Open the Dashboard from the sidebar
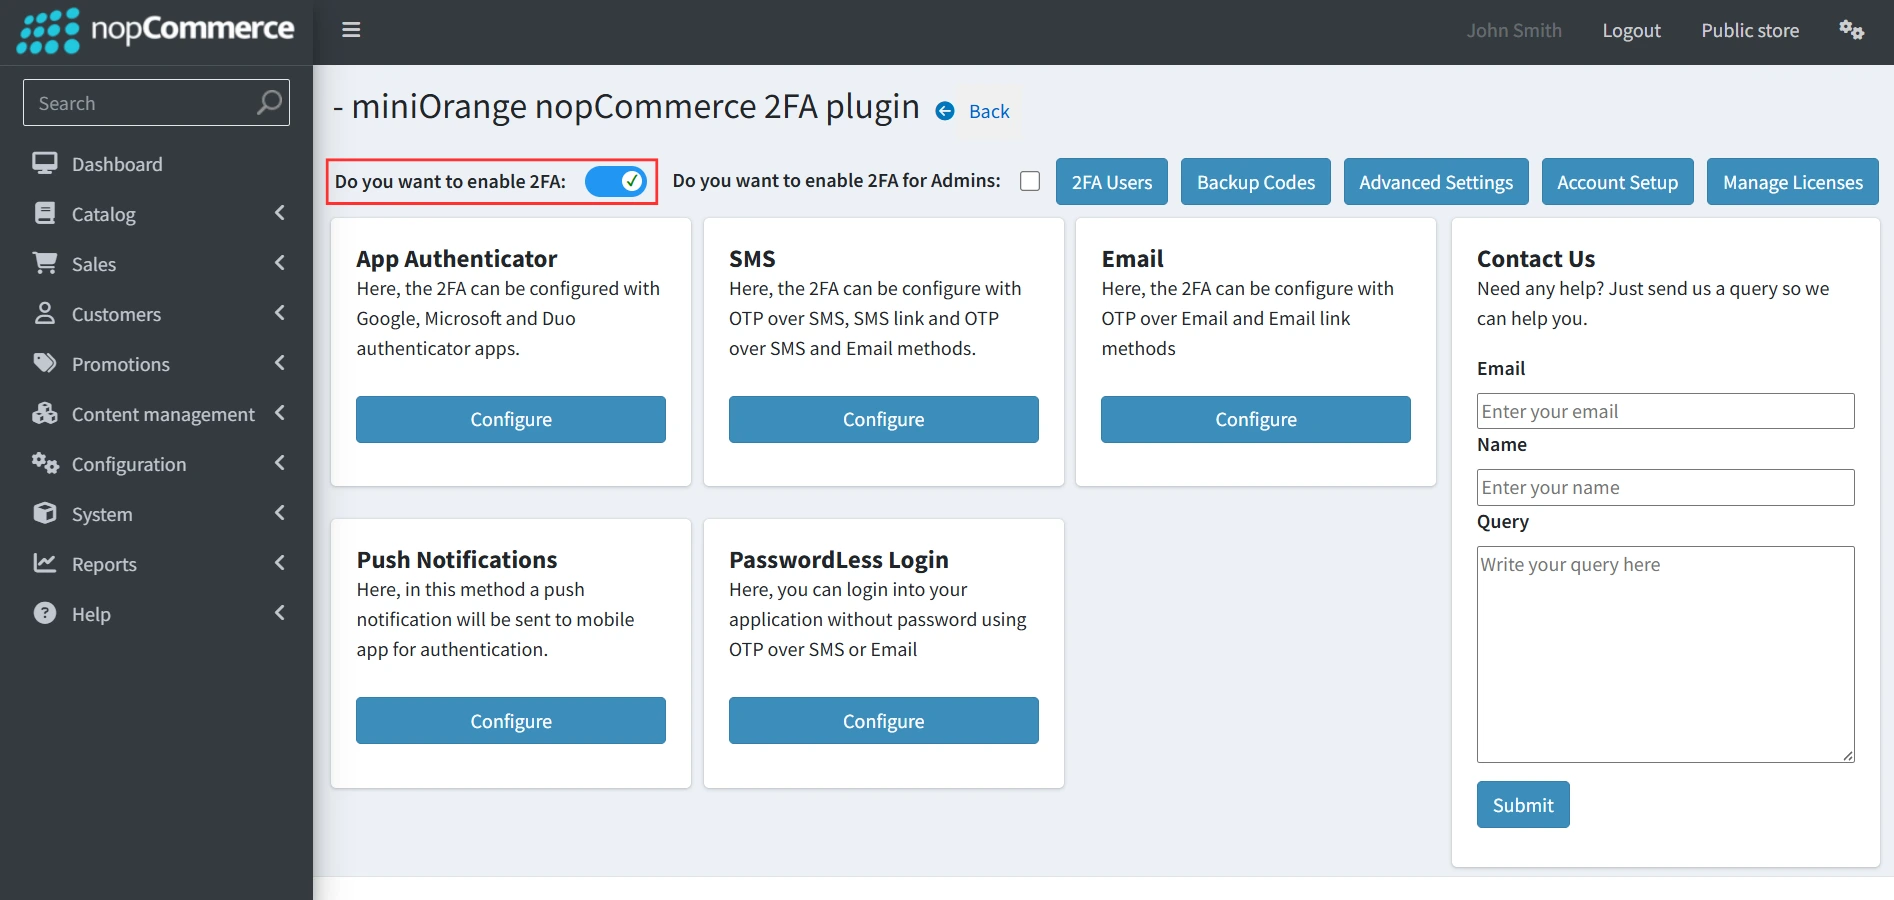The width and height of the screenshot is (1894, 900). tap(45, 163)
